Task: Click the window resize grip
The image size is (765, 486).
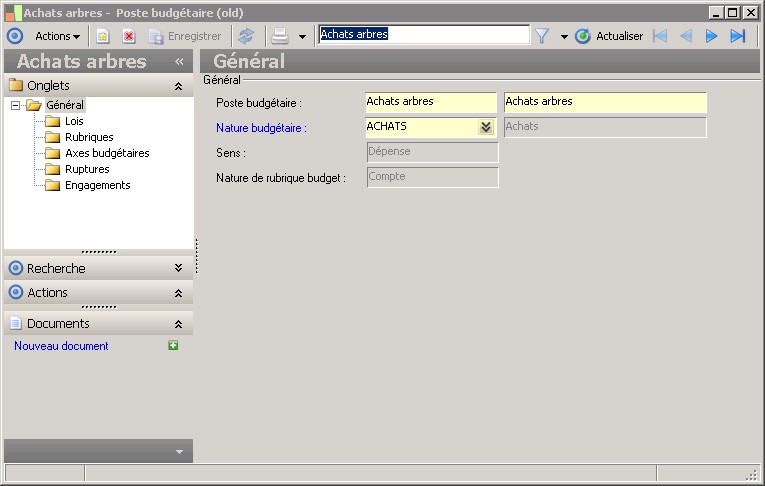Action: (753, 474)
